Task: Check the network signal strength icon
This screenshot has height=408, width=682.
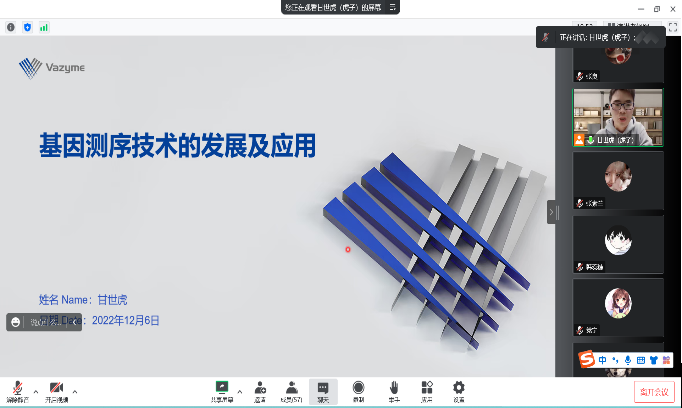Action: [x=44, y=27]
